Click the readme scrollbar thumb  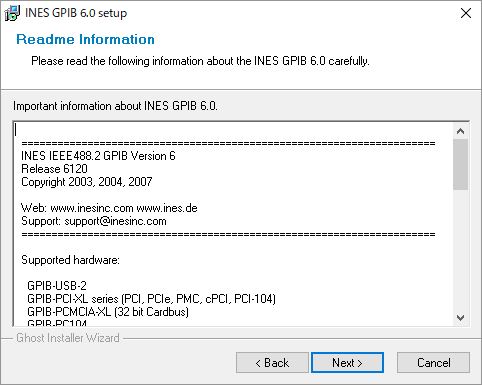point(460,164)
